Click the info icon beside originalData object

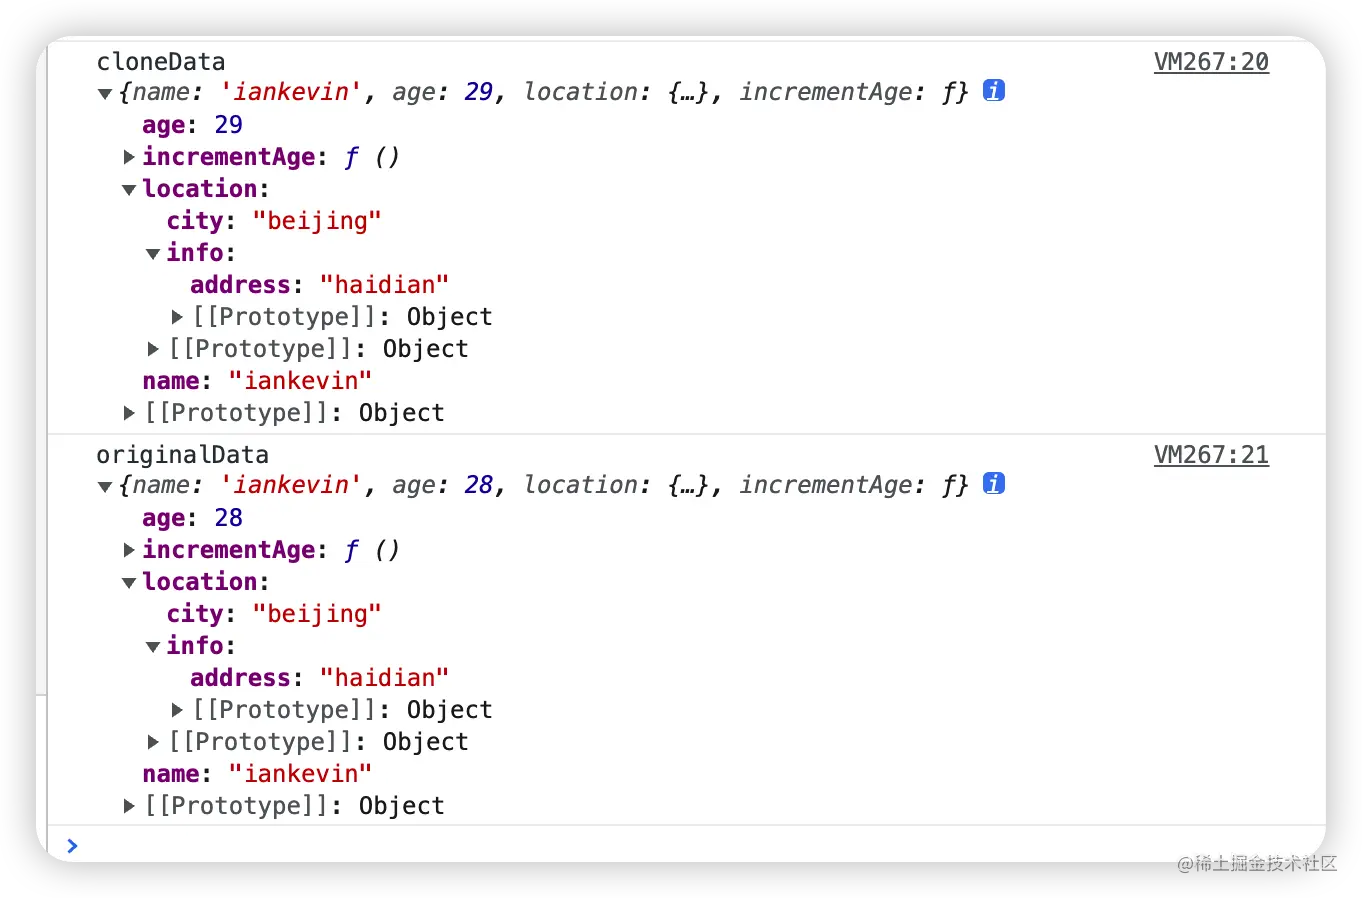993,483
